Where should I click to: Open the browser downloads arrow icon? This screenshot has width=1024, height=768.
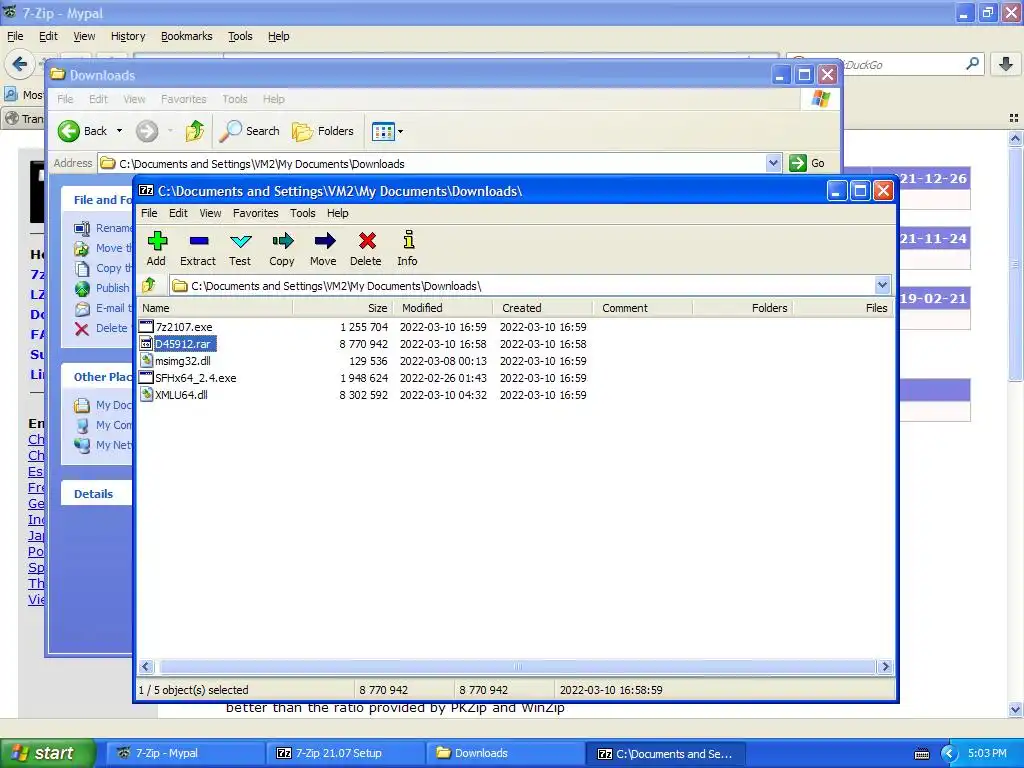click(x=1006, y=64)
